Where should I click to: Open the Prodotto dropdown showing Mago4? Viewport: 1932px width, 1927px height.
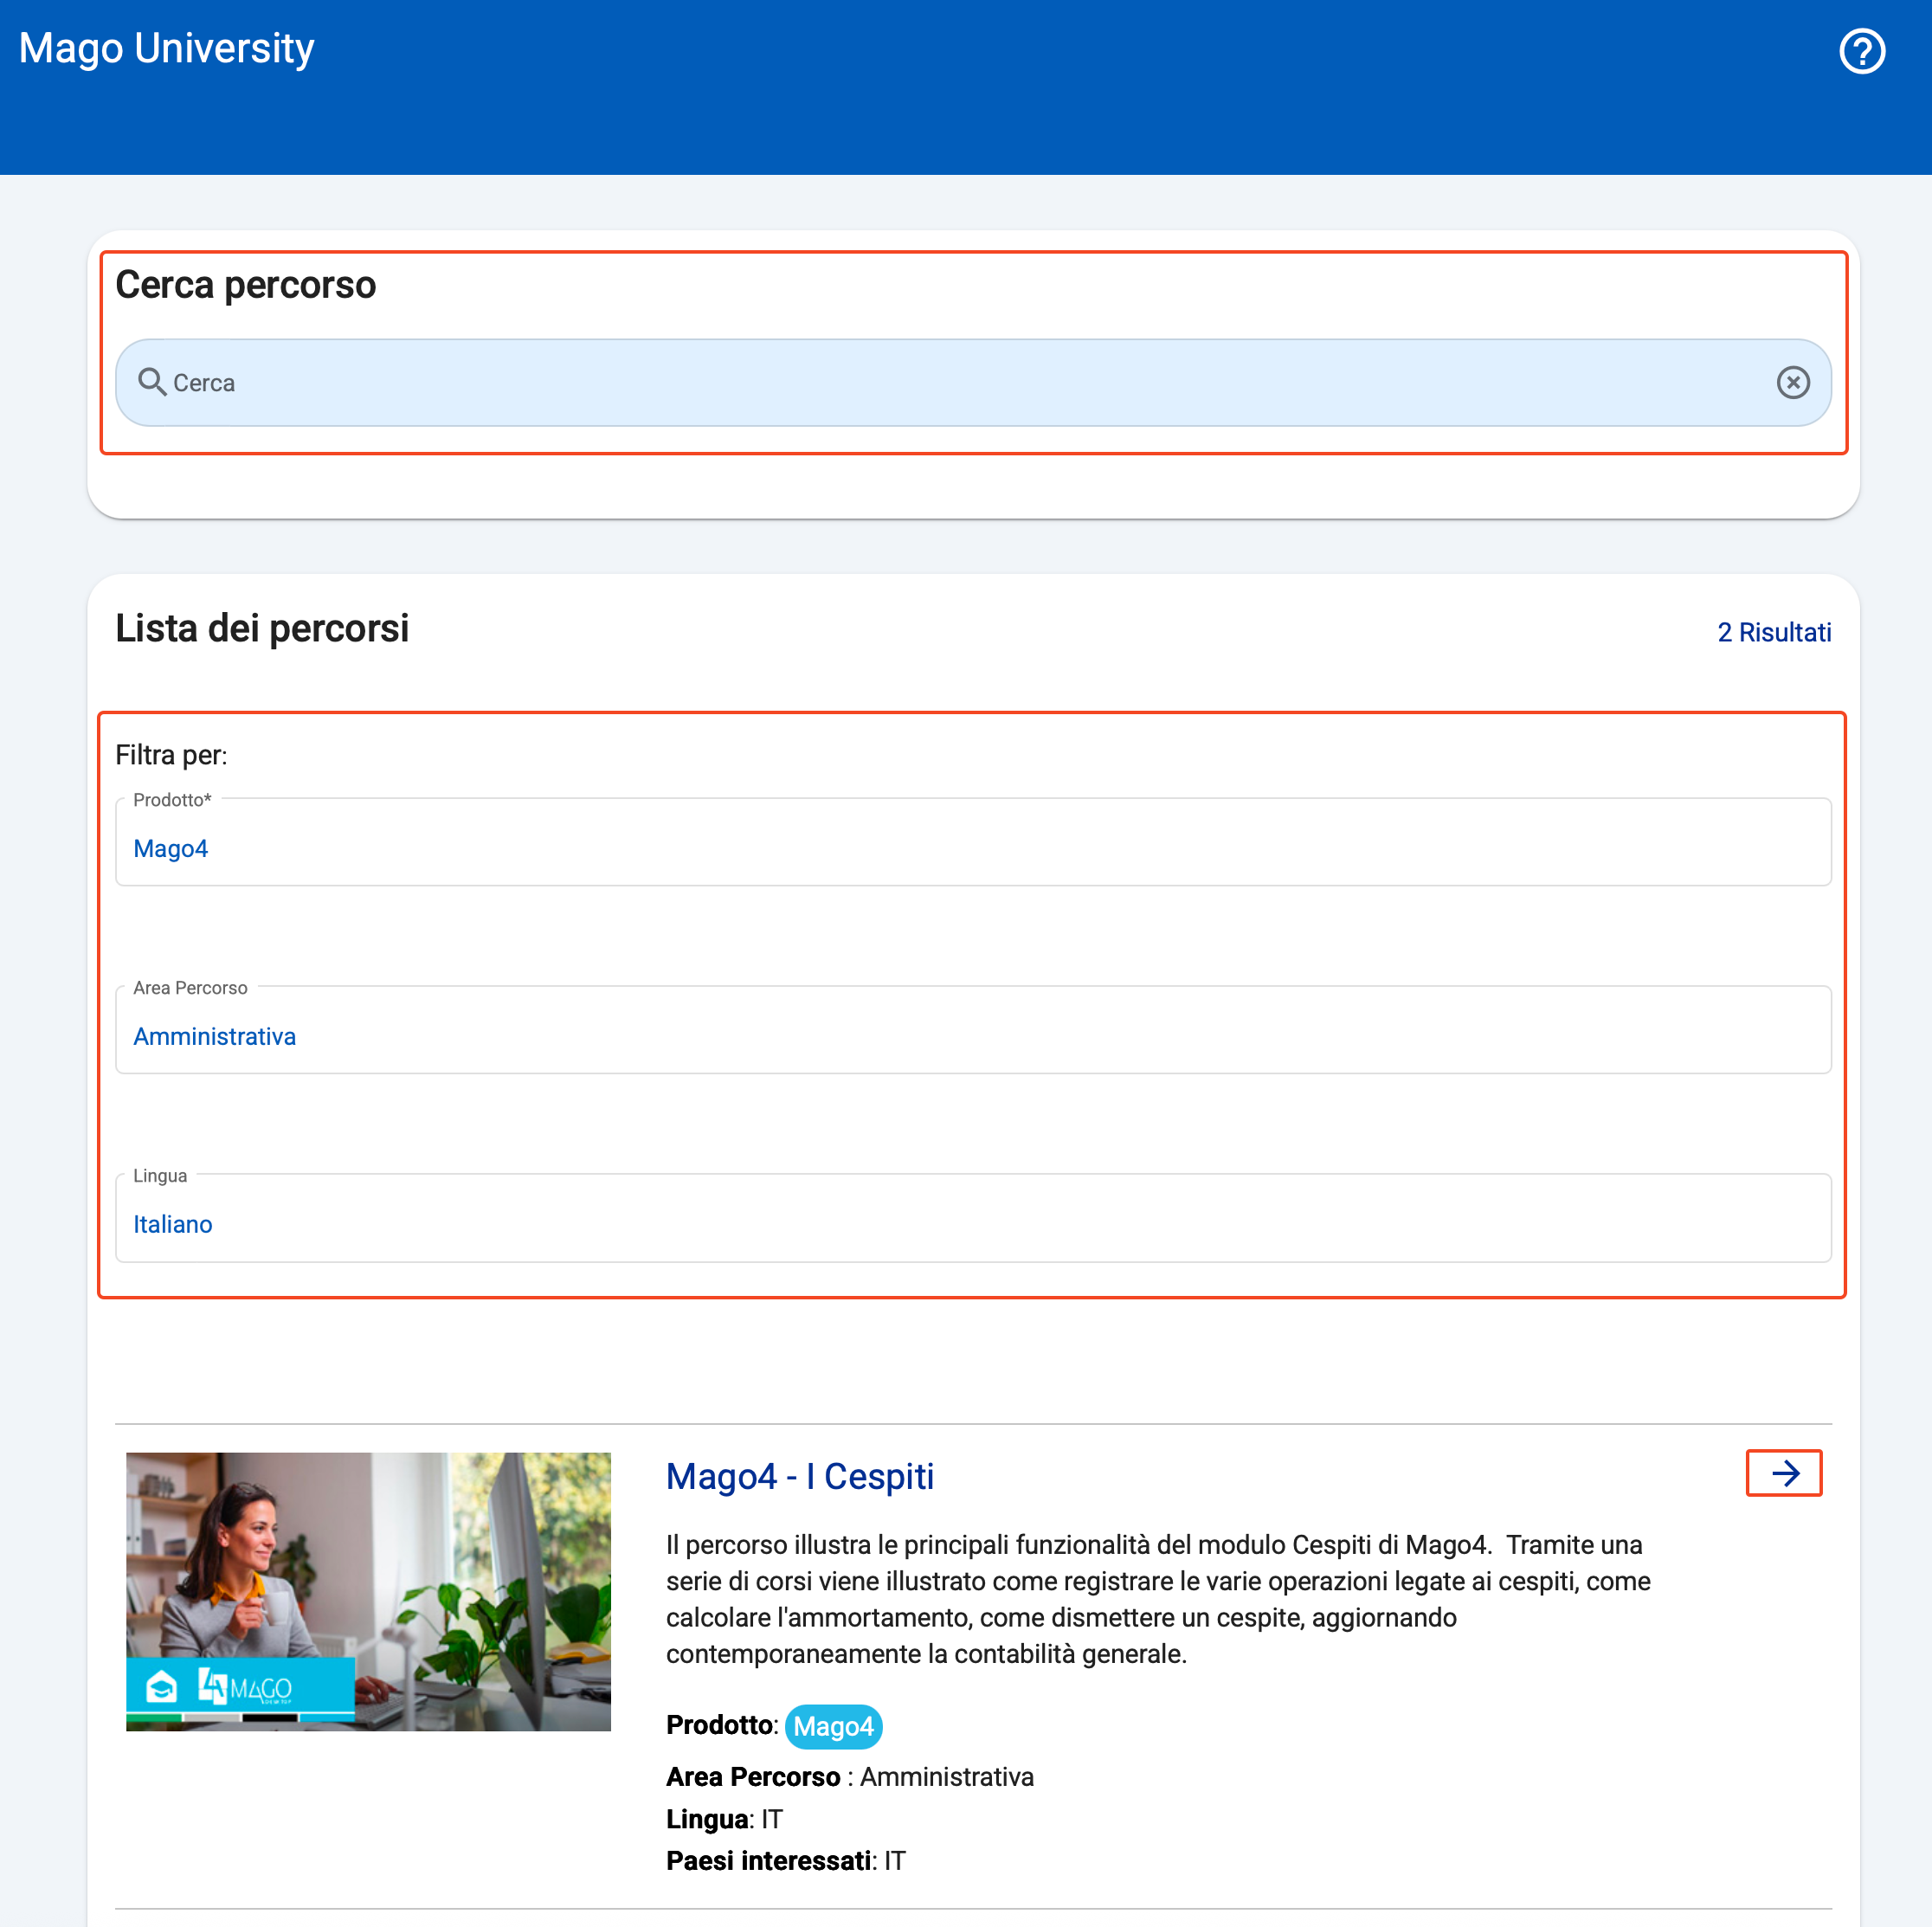973,842
